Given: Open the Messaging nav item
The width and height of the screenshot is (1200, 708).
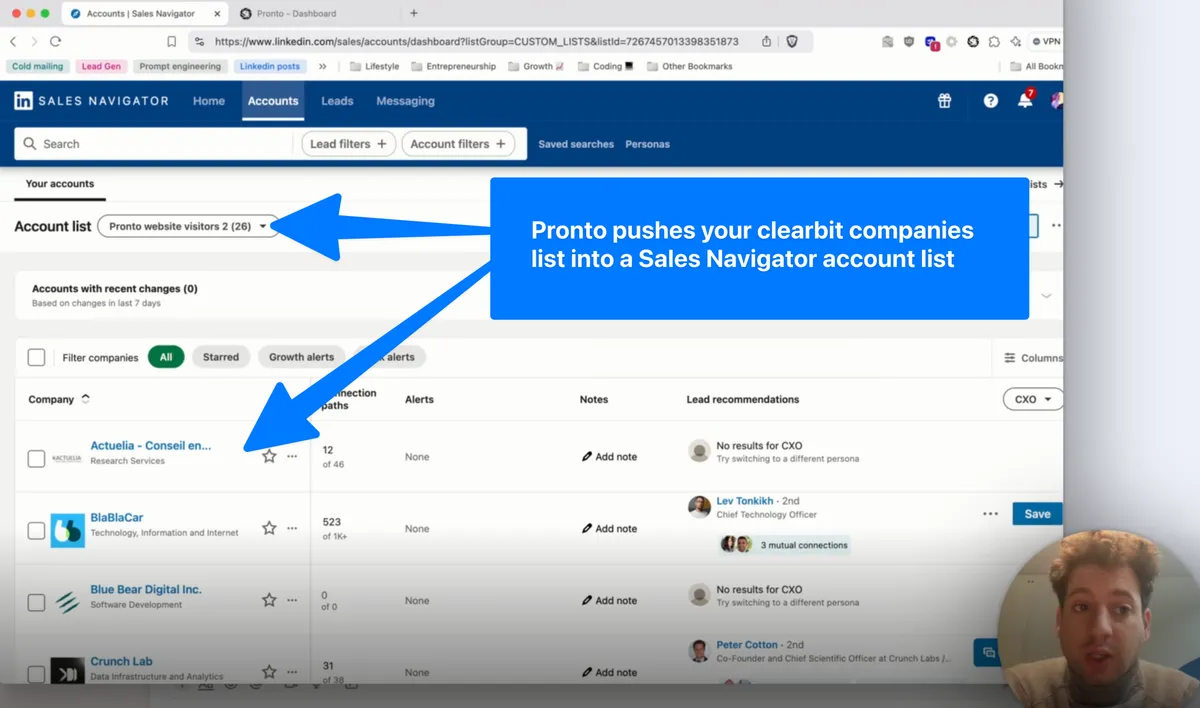Looking at the screenshot, I should 405,101.
